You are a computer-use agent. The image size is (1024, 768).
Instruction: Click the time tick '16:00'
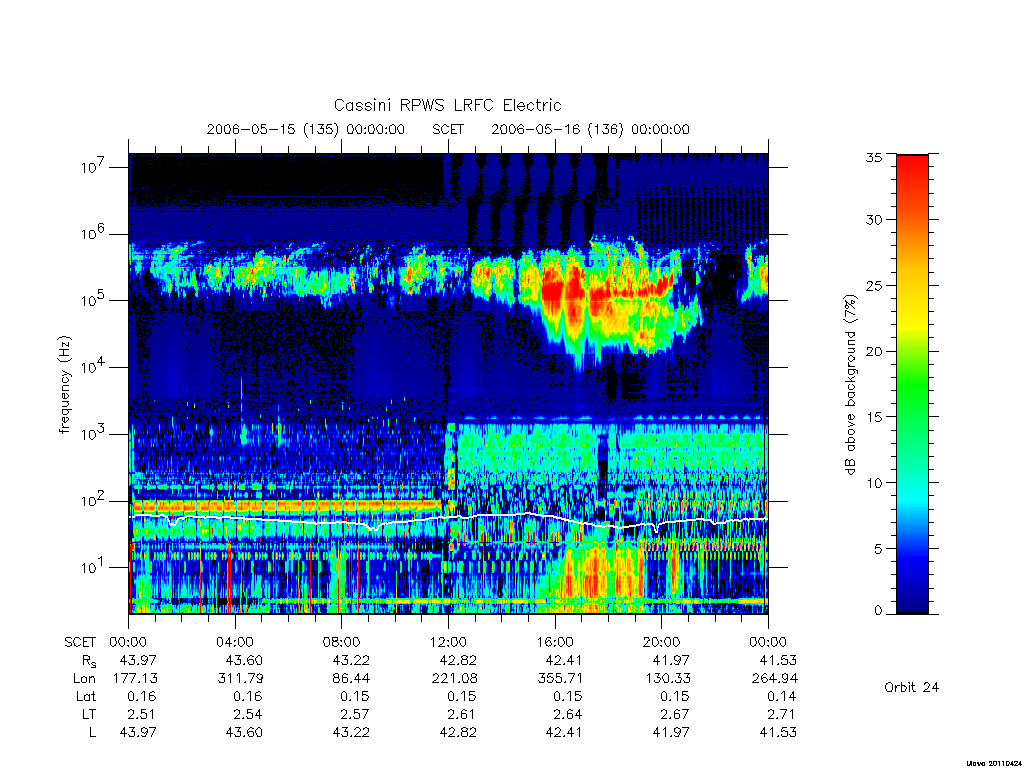pos(554,643)
